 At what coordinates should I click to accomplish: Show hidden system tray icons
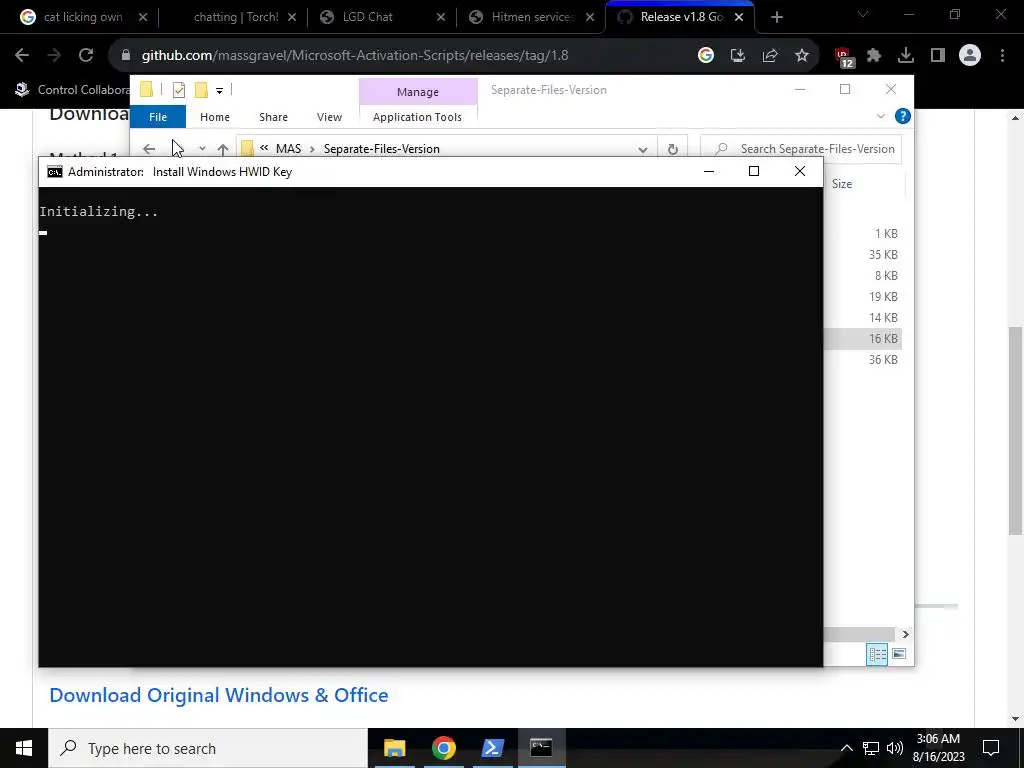pyautogui.click(x=846, y=748)
